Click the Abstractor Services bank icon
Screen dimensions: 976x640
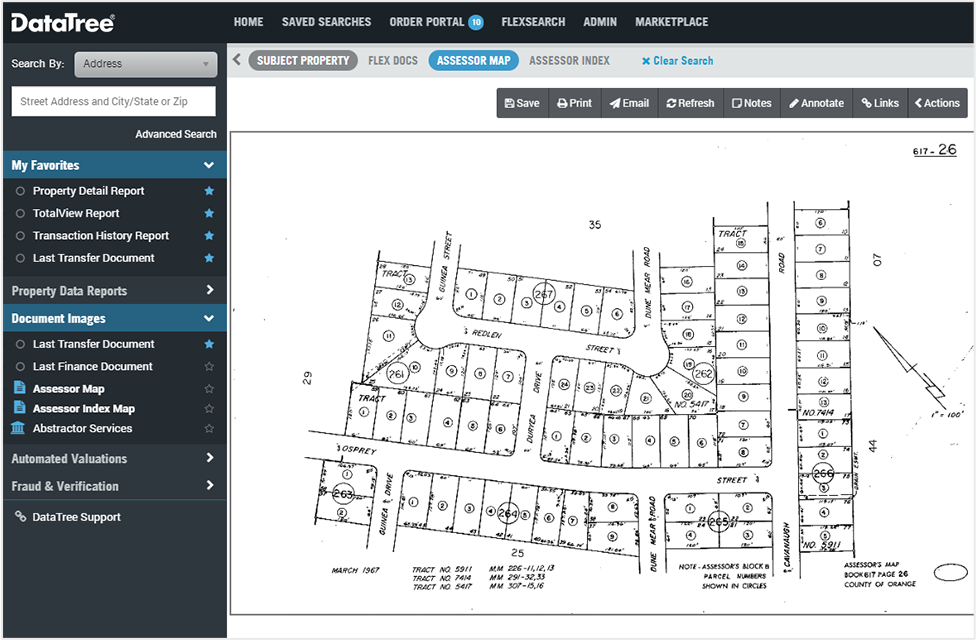point(20,428)
